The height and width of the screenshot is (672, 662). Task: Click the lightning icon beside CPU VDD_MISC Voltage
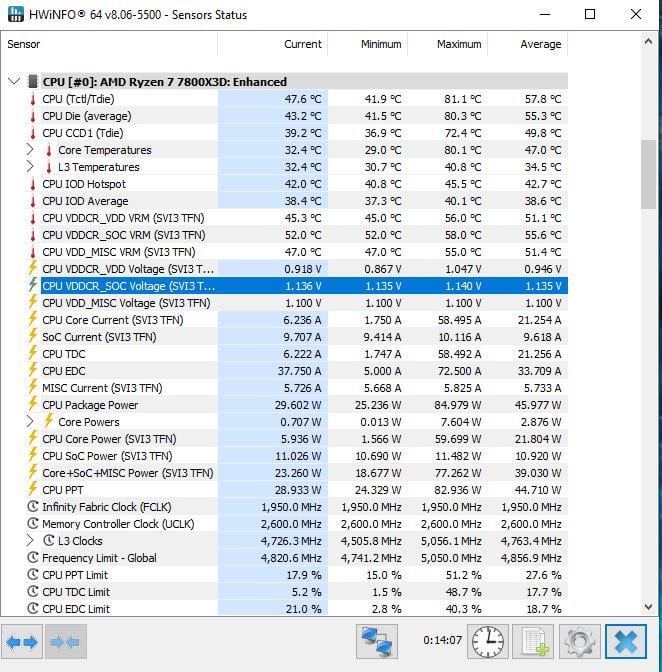point(33,303)
